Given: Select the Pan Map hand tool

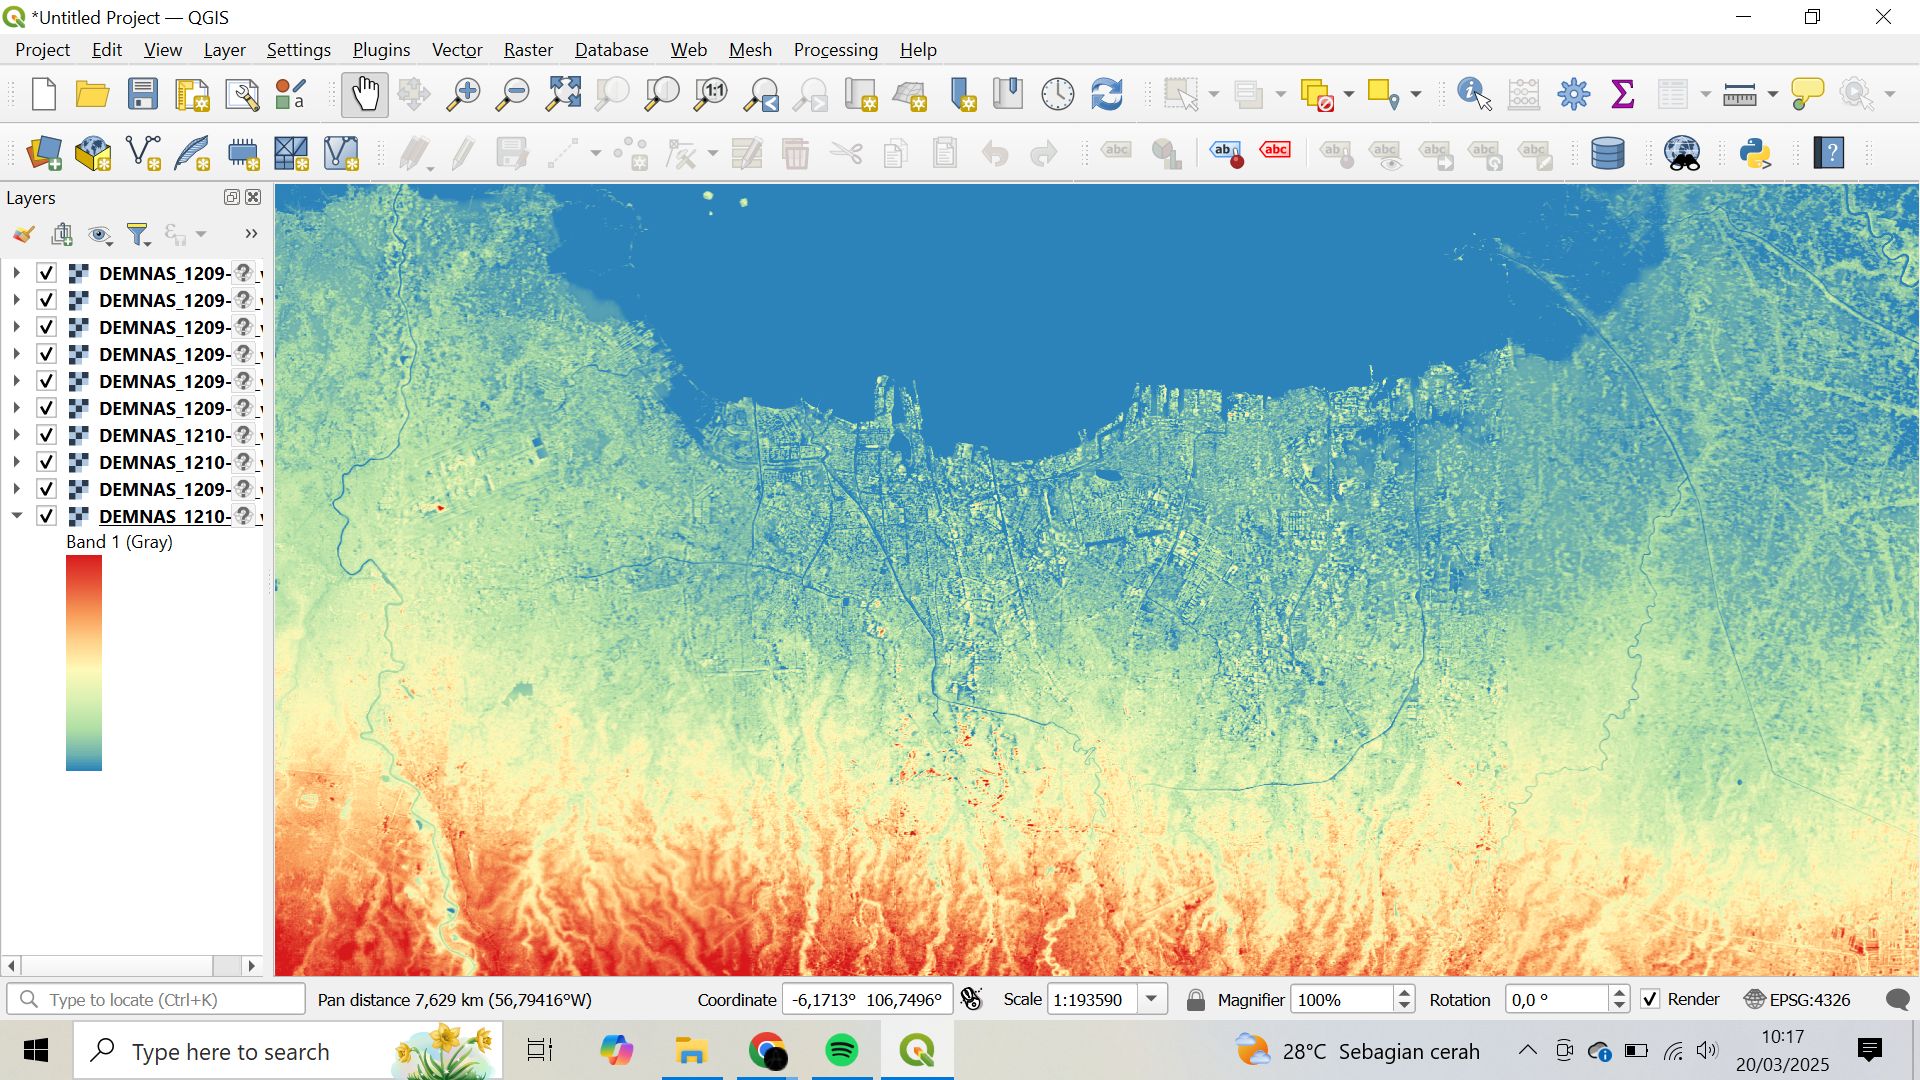Looking at the screenshot, I should 365,94.
